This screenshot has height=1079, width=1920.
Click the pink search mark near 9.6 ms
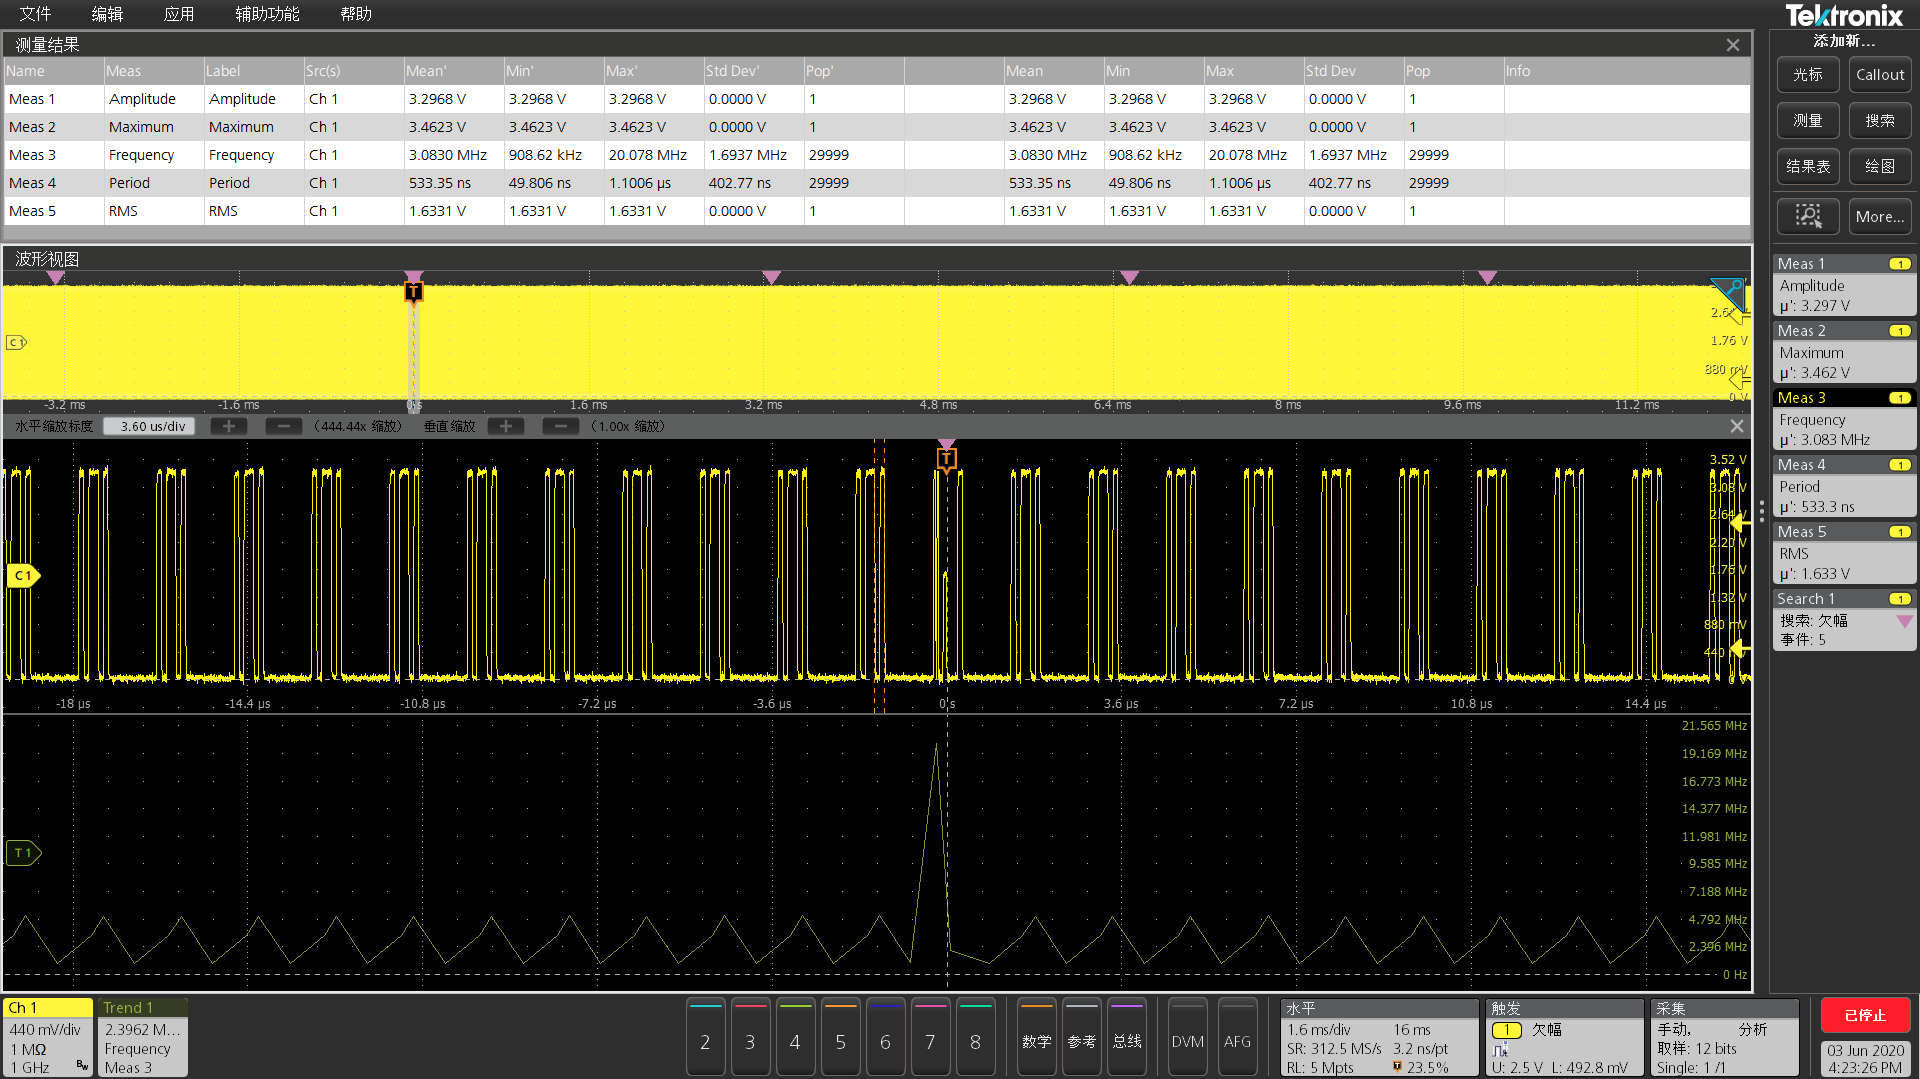[x=1487, y=277]
